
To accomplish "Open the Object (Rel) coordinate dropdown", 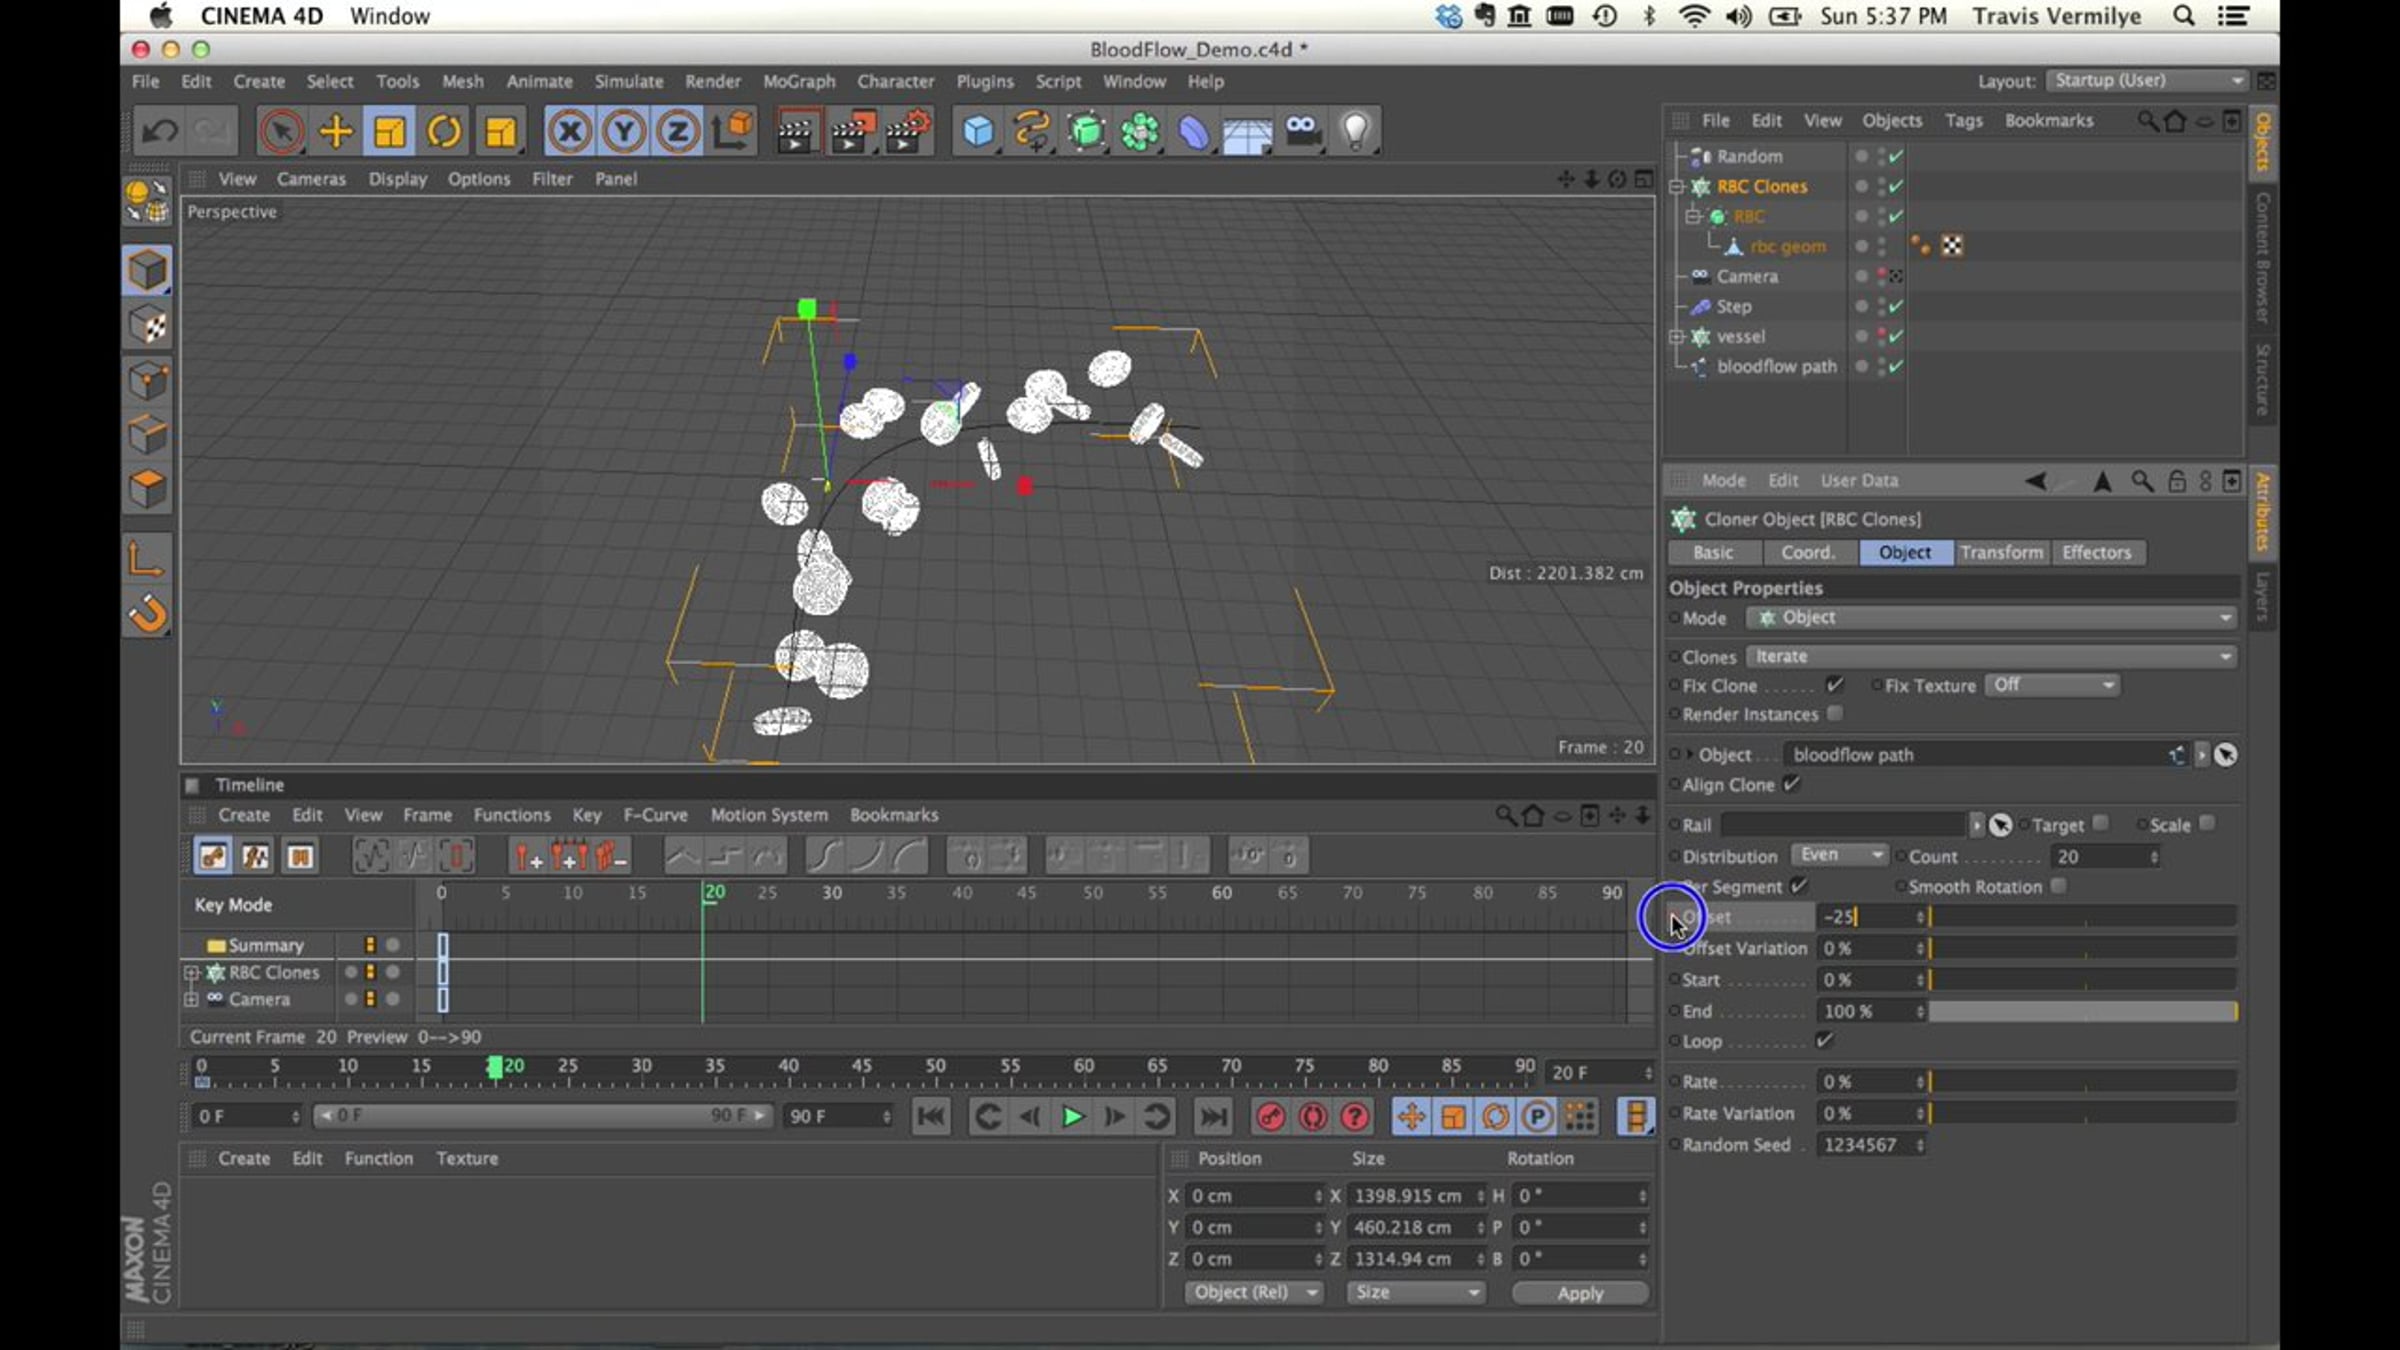I will 1254,1292.
